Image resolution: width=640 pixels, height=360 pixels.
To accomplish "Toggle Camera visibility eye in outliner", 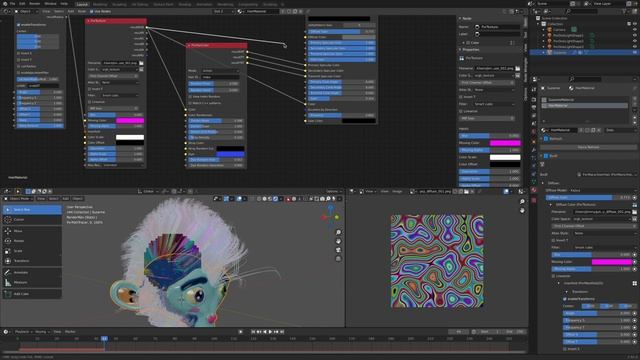I will (635, 30).
